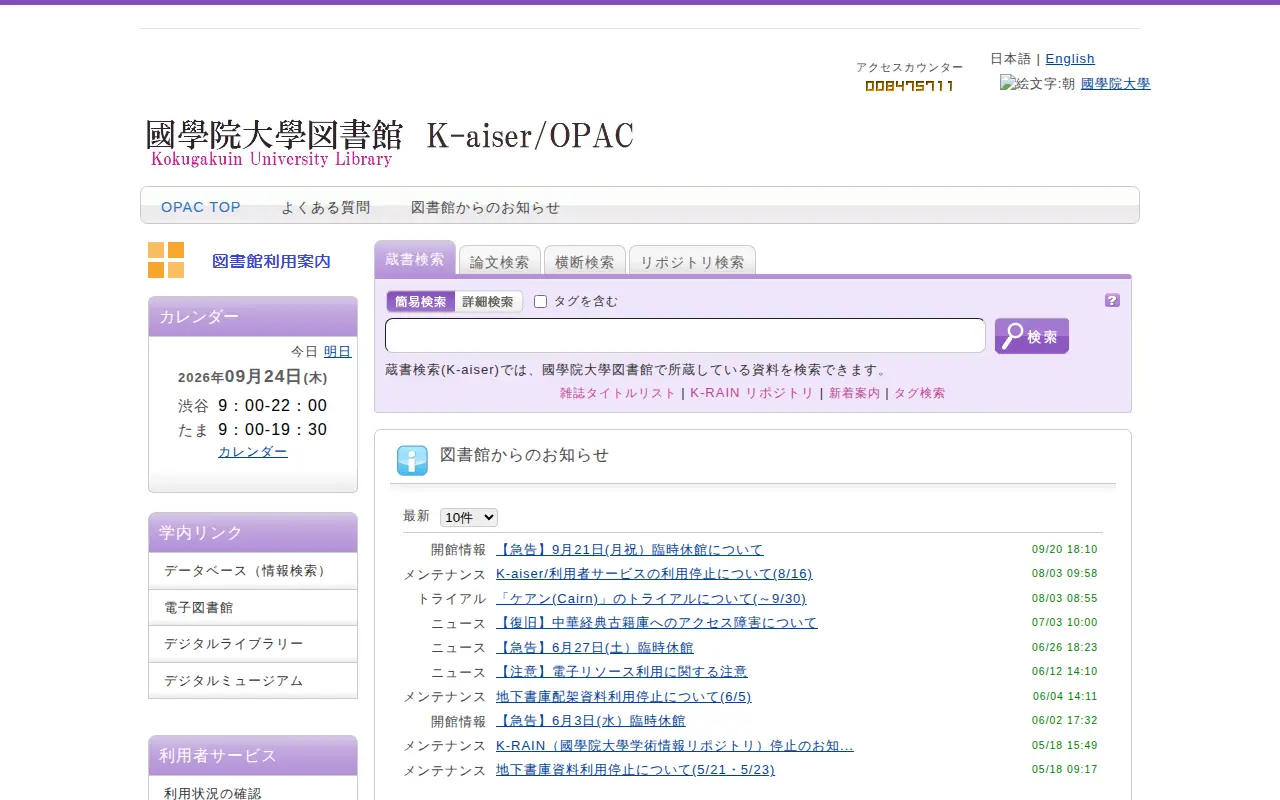
Task: Open 新着案内 link
Action: click(x=855, y=393)
